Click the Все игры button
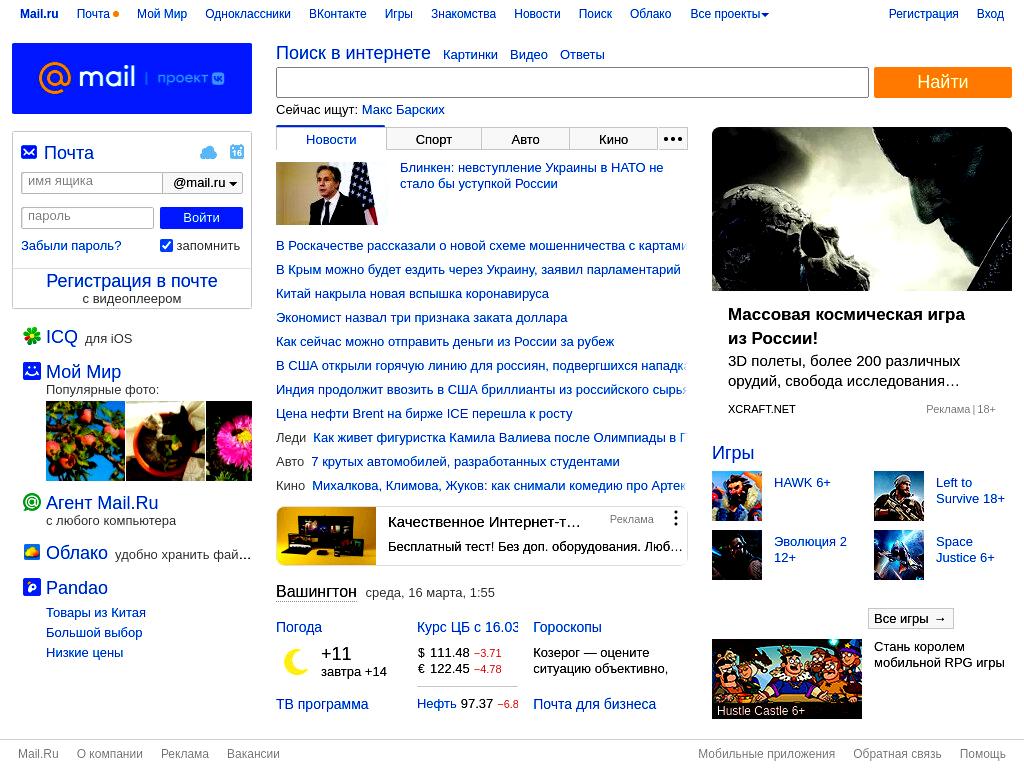This screenshot has width=1024, height=768. tap(910, 618)
